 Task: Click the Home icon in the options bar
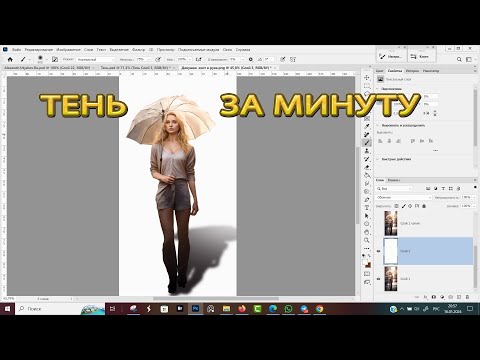(10, 59)
